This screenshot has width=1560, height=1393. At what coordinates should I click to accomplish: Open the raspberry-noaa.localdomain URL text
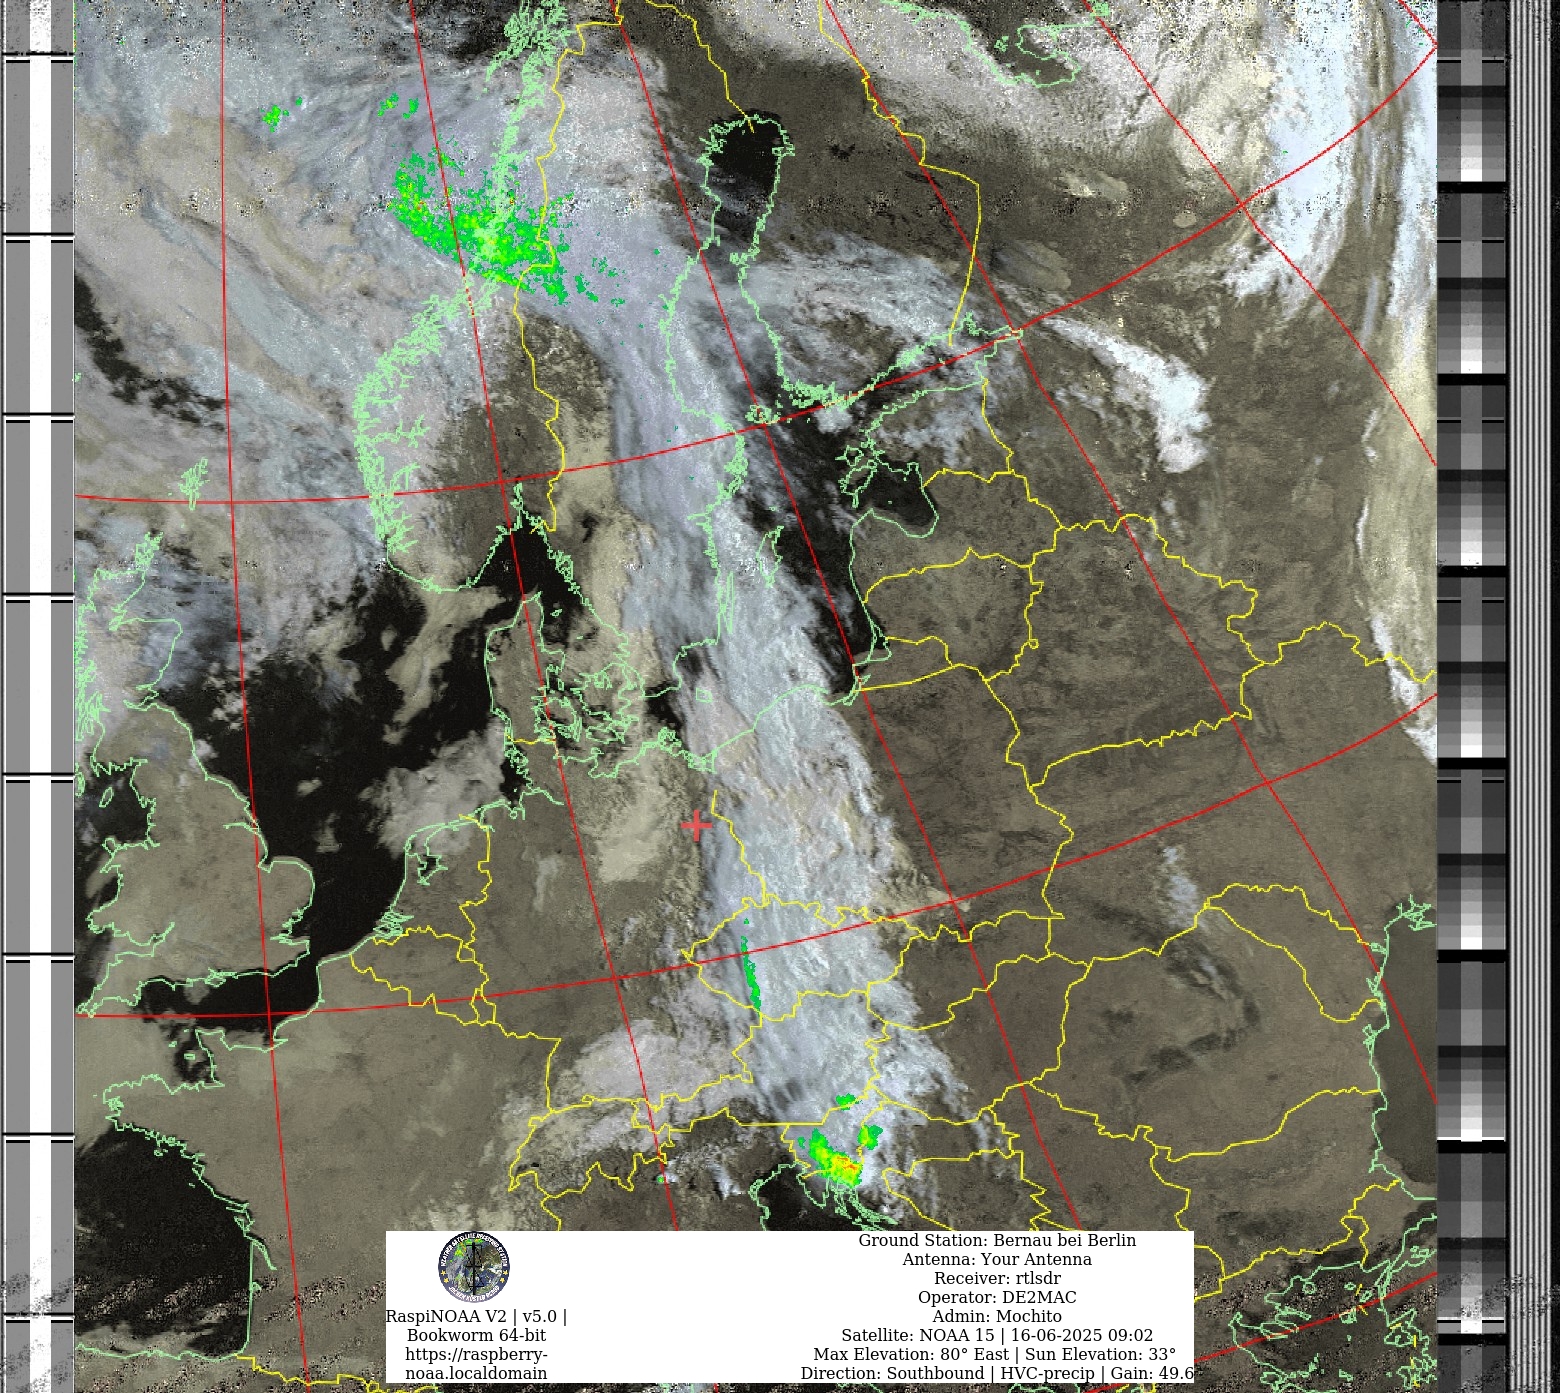pos(476,1364)
